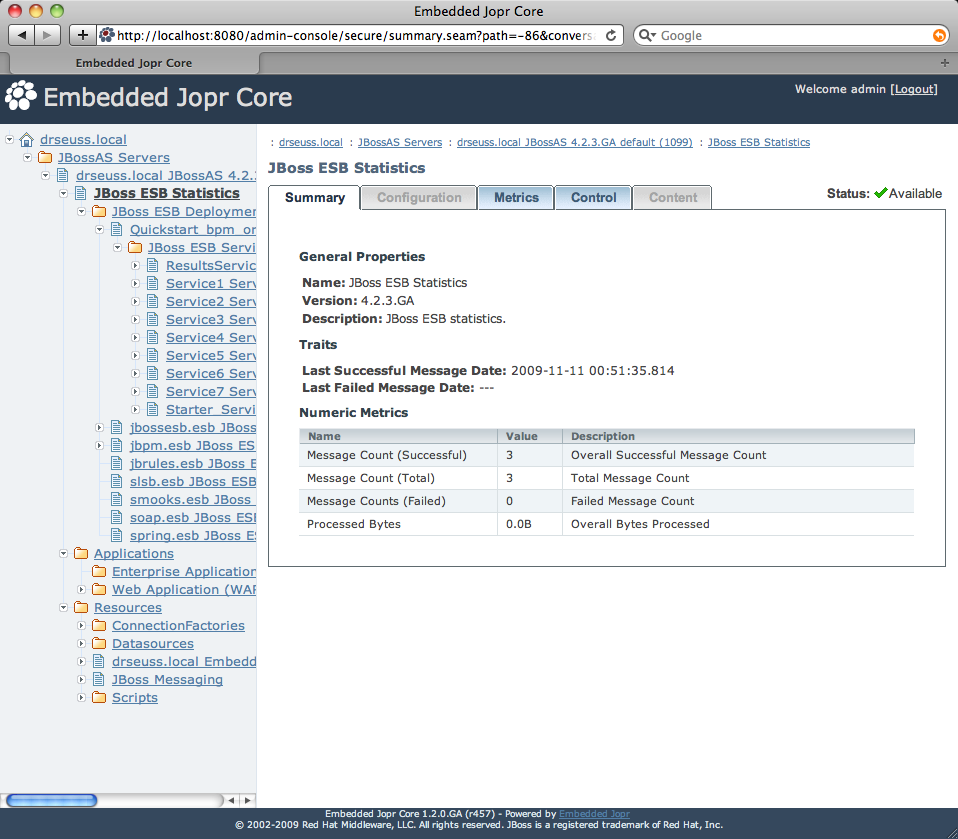Collapse the JBoss ESB Statistics node

coord(64,194)
